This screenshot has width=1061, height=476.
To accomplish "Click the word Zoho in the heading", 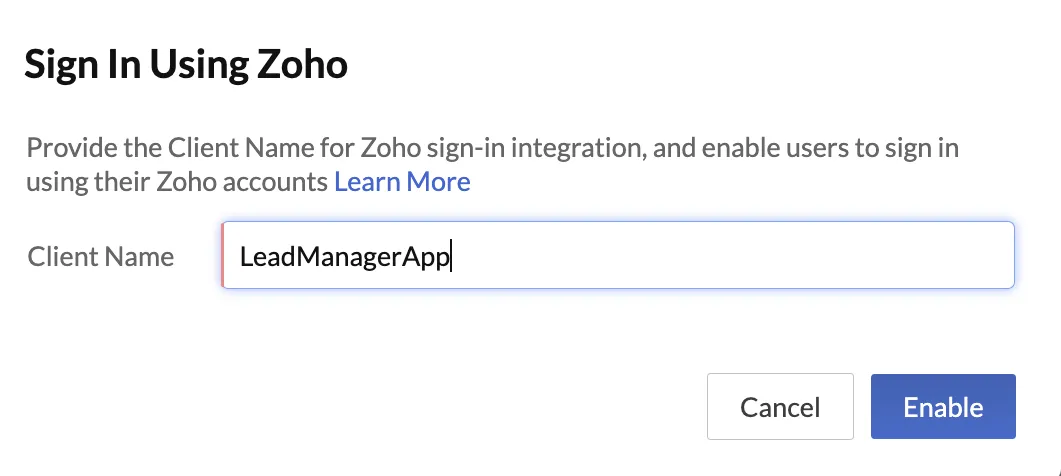I will tap(302, 65).
